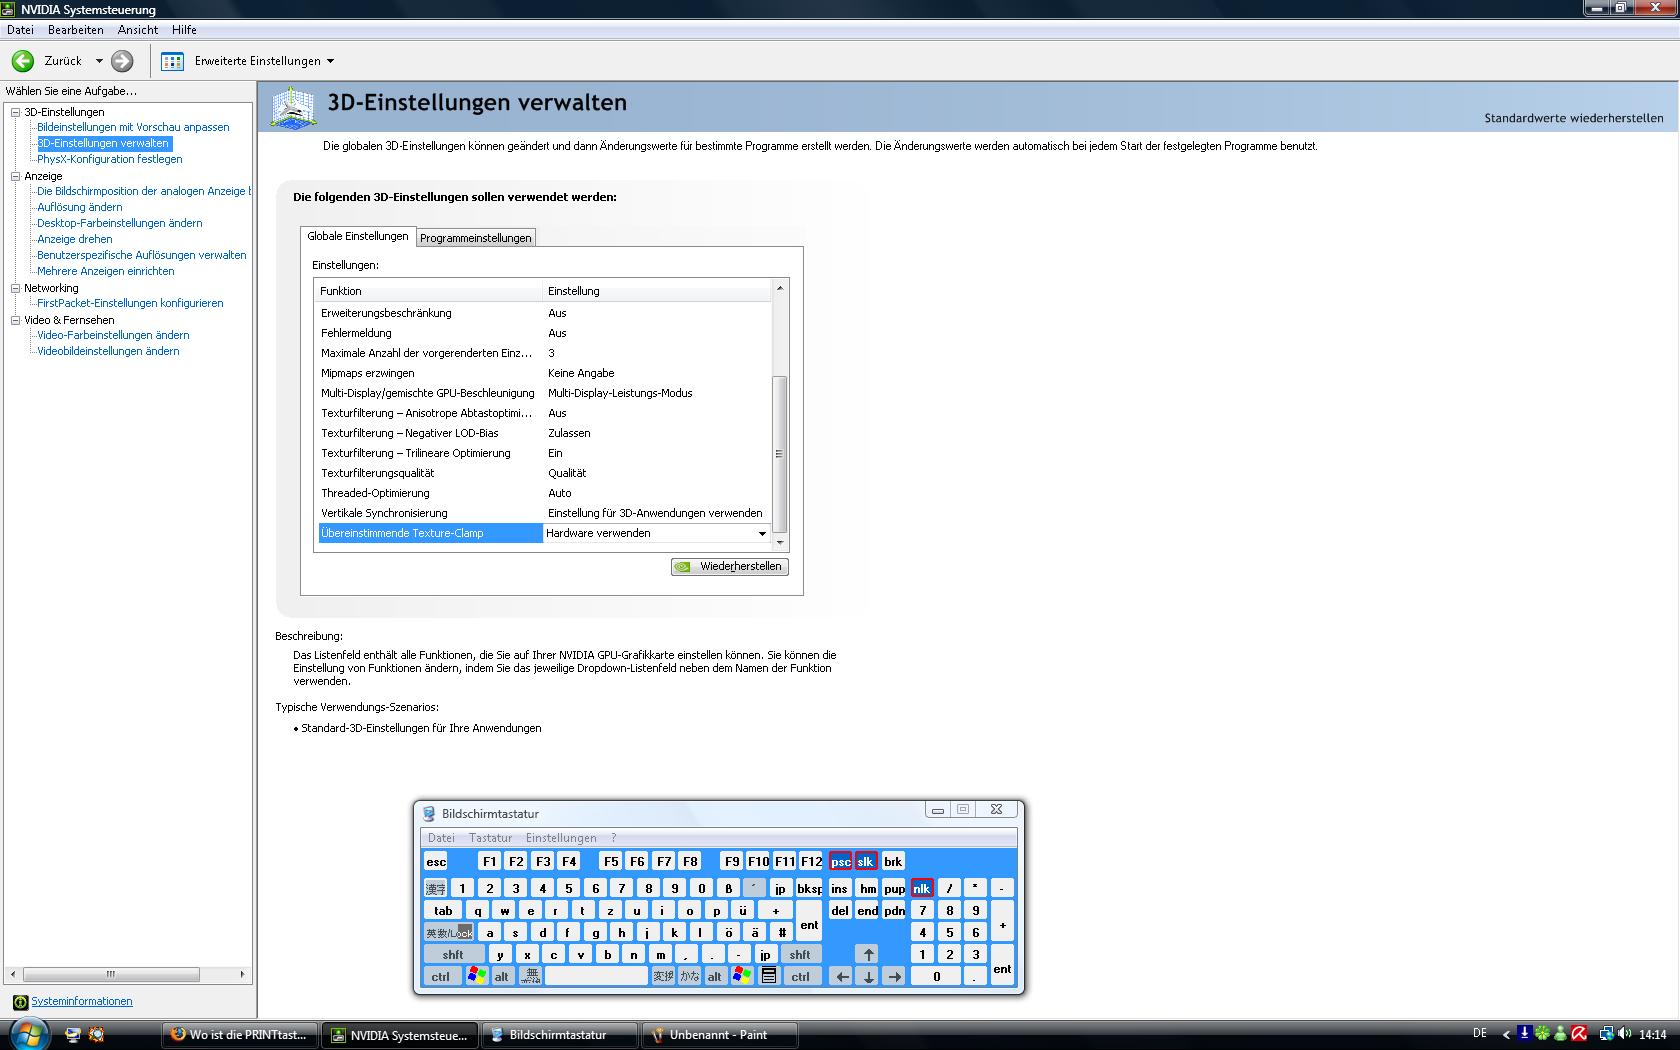
Task: Toggle the left ctrl key on the on-screen keyboard
Action: coord(441,976)
